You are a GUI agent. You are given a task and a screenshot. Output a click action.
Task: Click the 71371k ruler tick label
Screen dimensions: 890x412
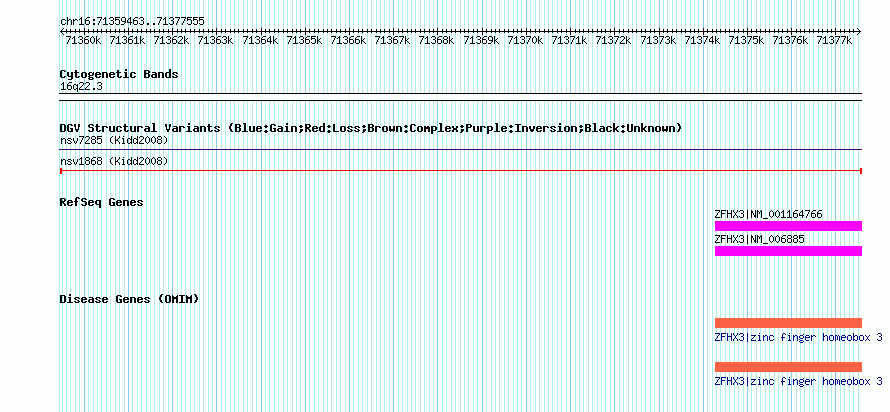[x=570, y=40]
